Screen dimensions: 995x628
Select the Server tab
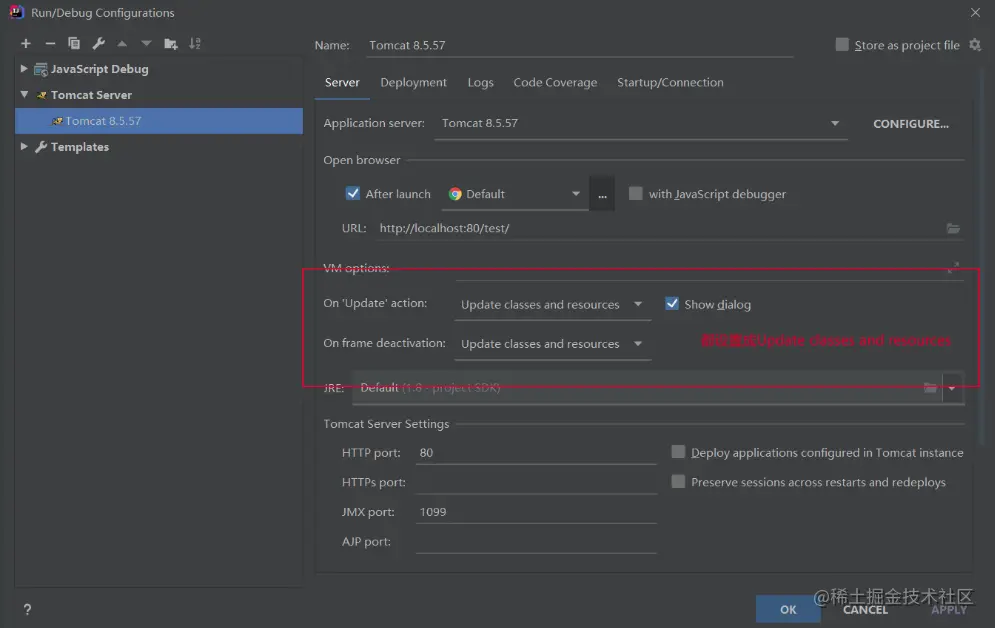[342, 82]
